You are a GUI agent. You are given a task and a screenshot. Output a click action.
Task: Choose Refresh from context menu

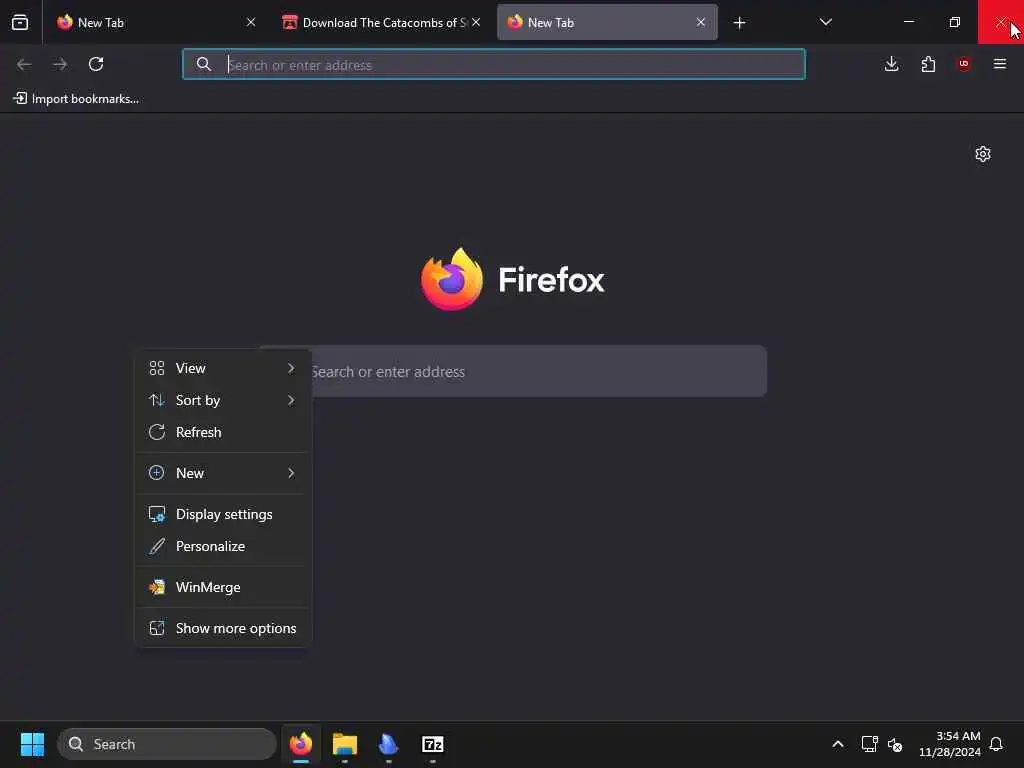coord(223,432)
